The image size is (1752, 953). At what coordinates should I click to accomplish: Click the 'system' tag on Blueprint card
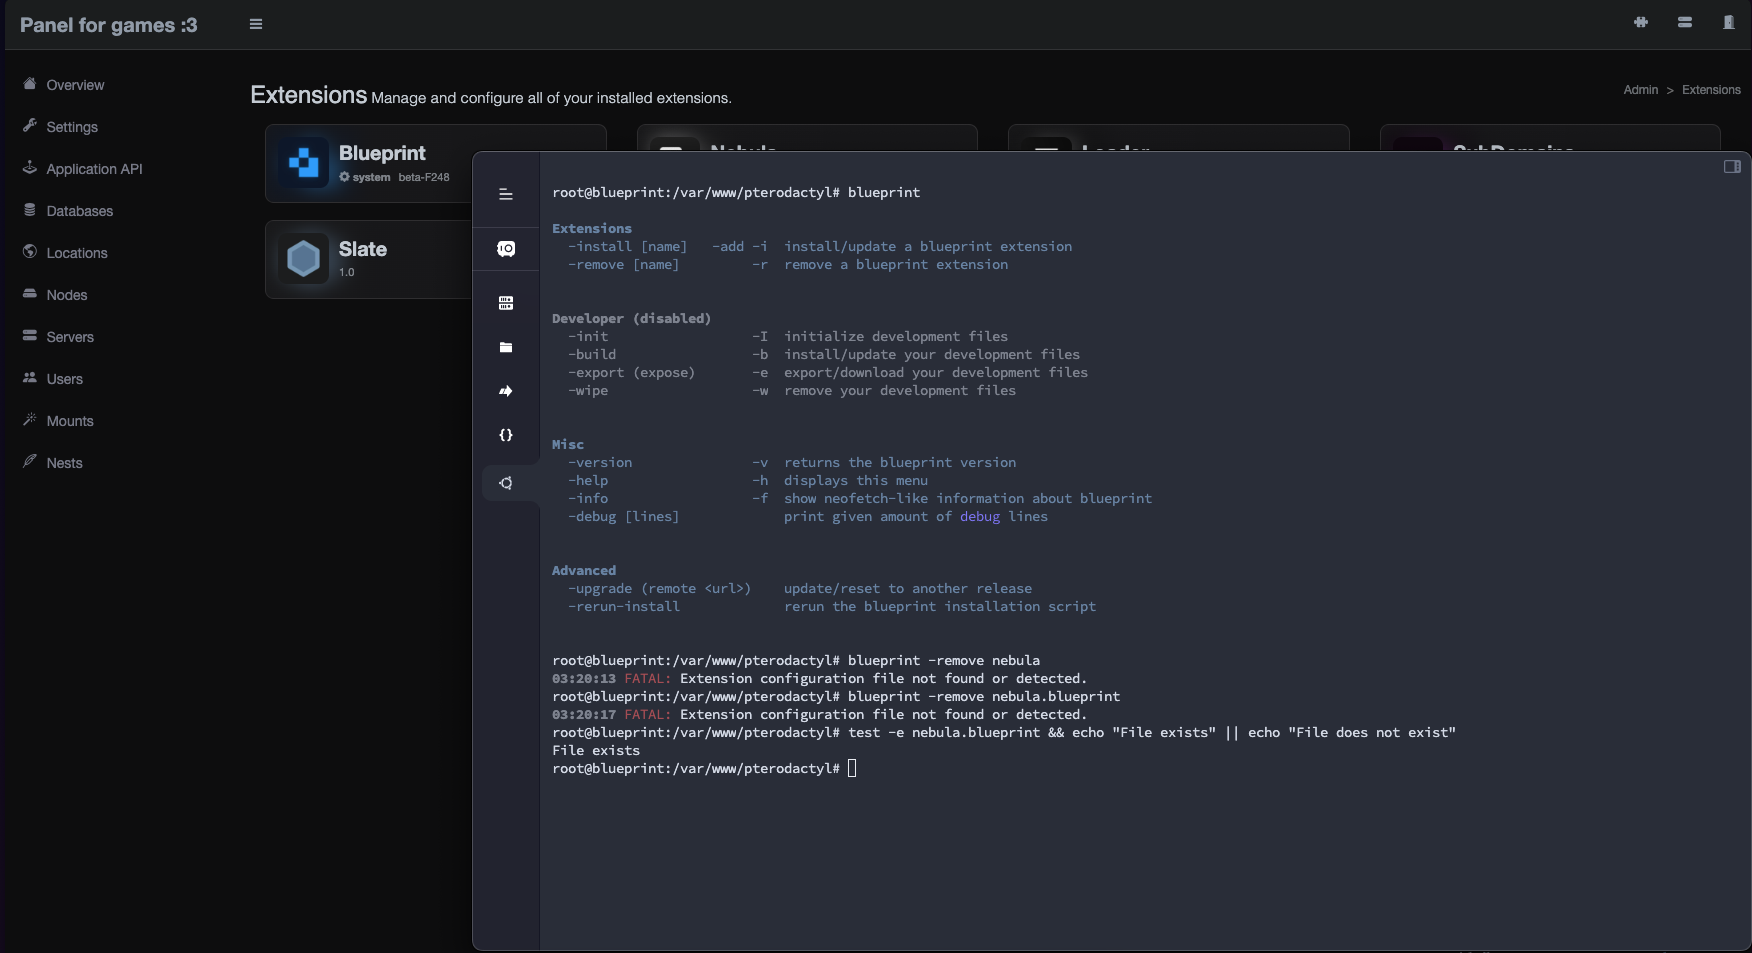(365, 177)
